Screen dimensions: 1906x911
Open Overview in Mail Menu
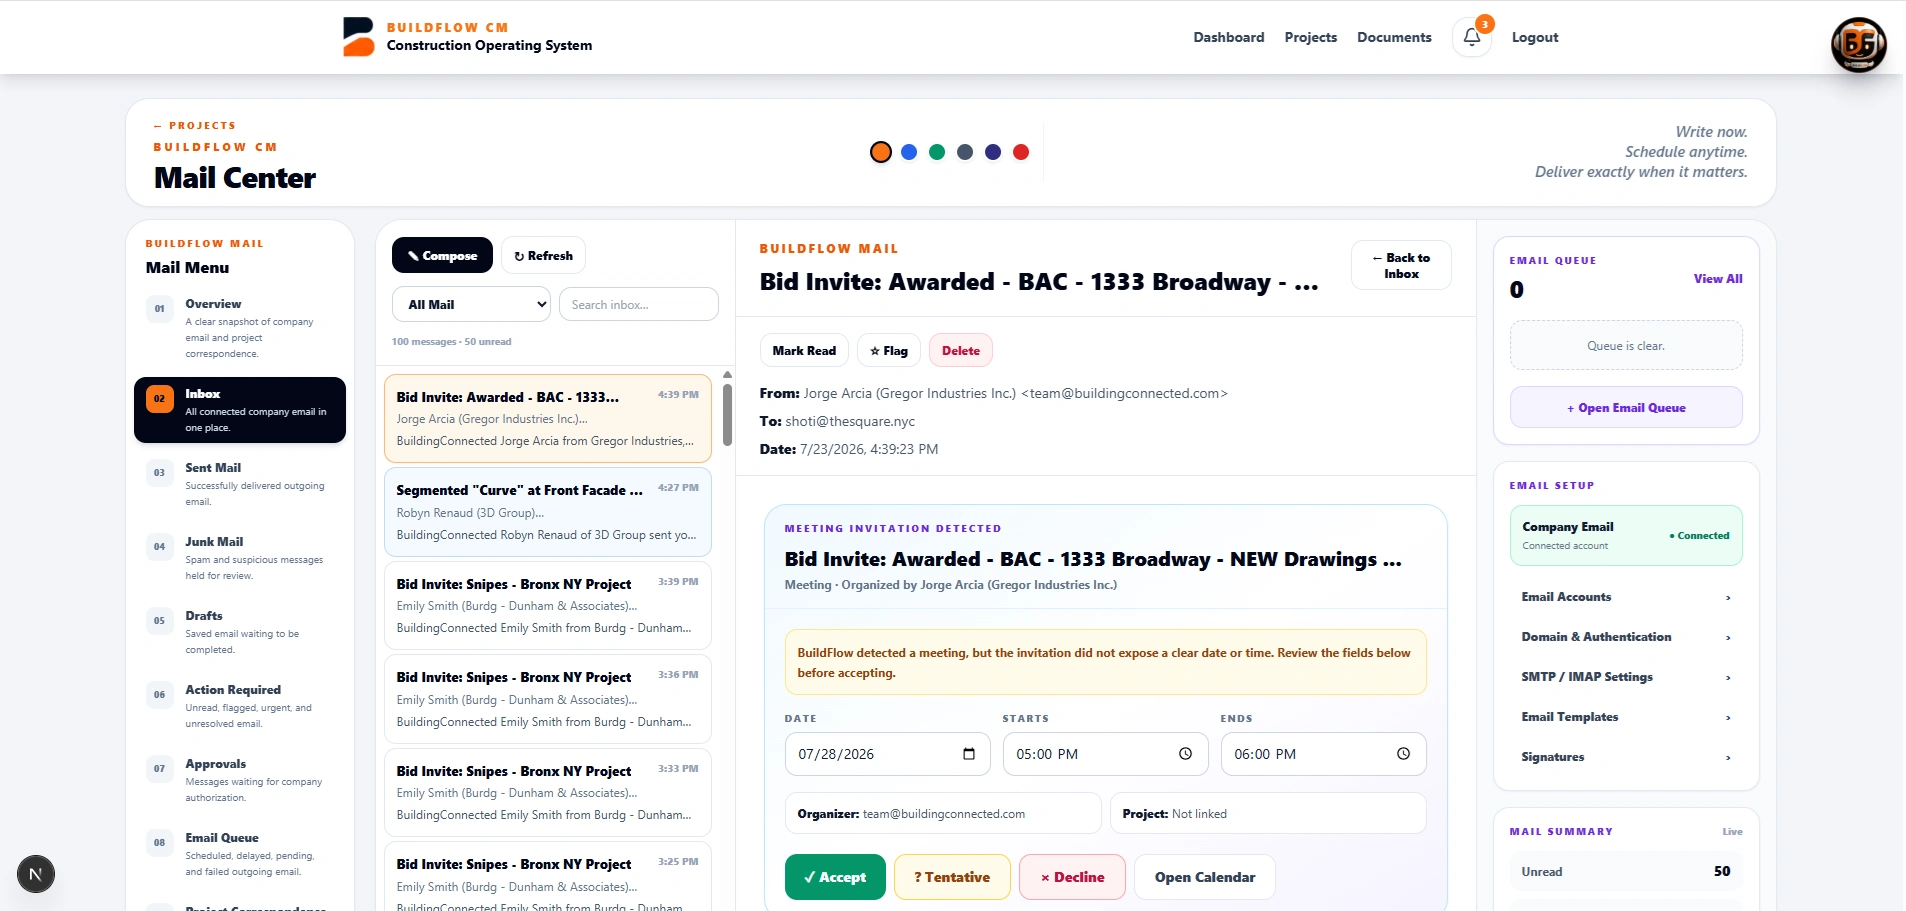click(240, 328)
